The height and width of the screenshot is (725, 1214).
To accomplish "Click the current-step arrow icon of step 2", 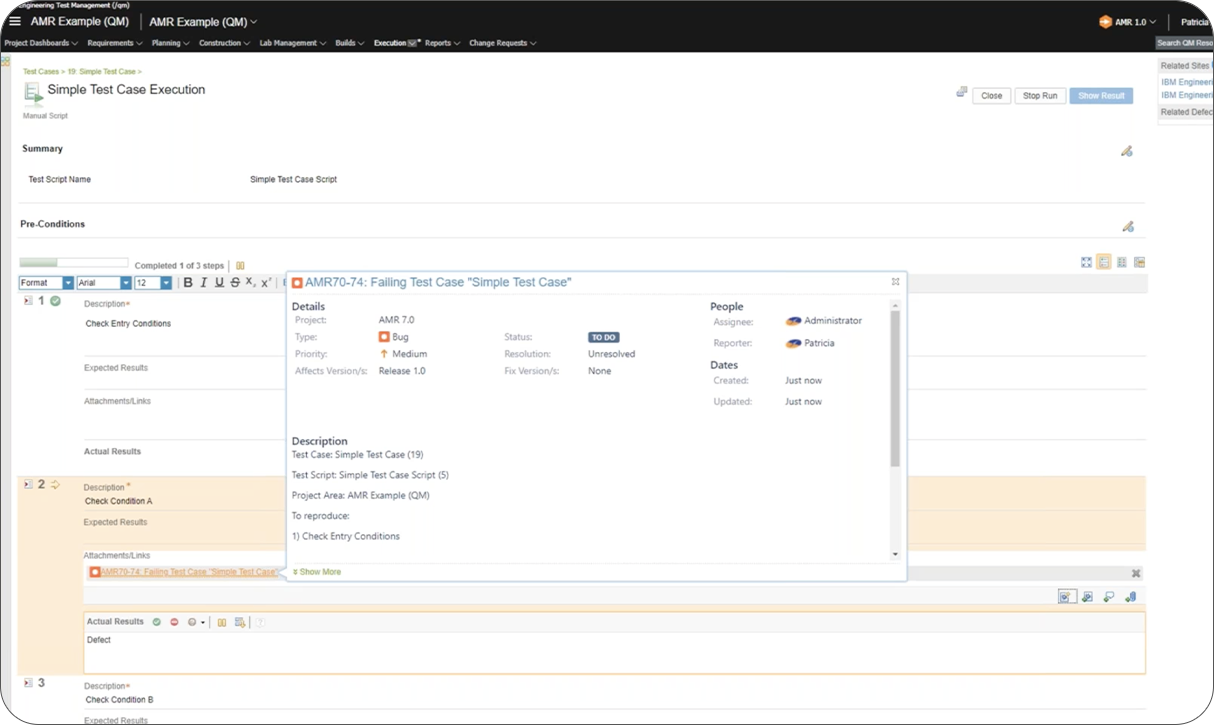I will 56,484.
